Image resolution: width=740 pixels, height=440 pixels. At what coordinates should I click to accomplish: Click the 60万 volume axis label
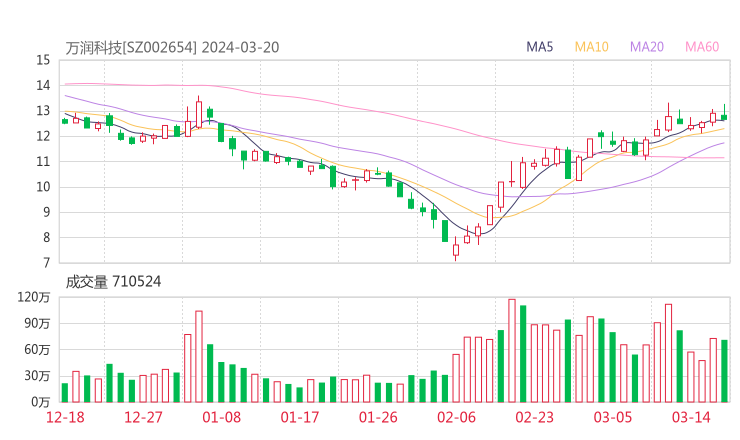point(37,350)
